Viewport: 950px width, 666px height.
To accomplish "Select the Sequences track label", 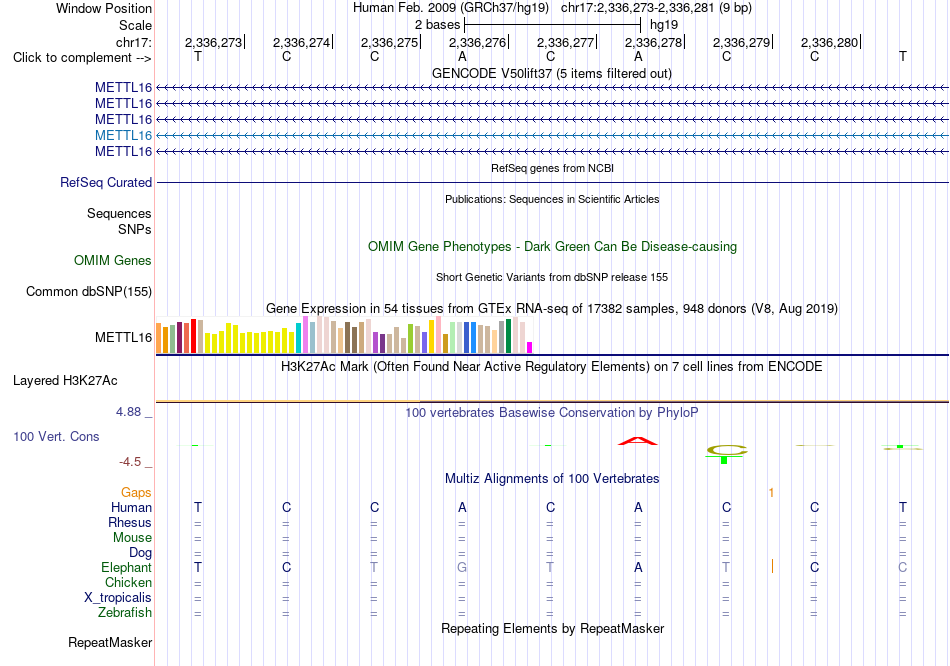I will tap(119, 213).
